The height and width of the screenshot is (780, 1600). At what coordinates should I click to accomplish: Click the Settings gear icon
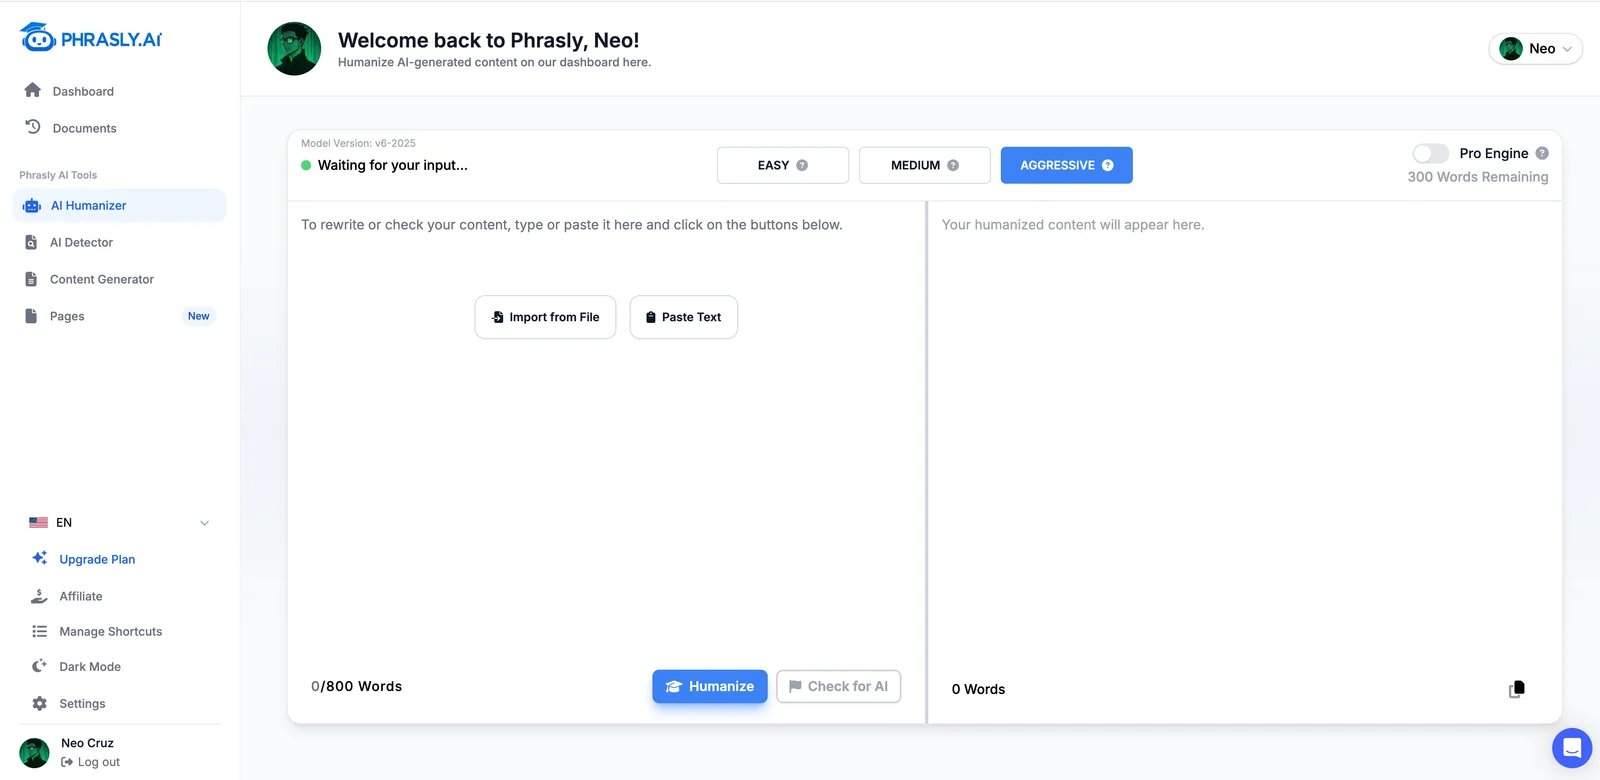click(39, 703)
